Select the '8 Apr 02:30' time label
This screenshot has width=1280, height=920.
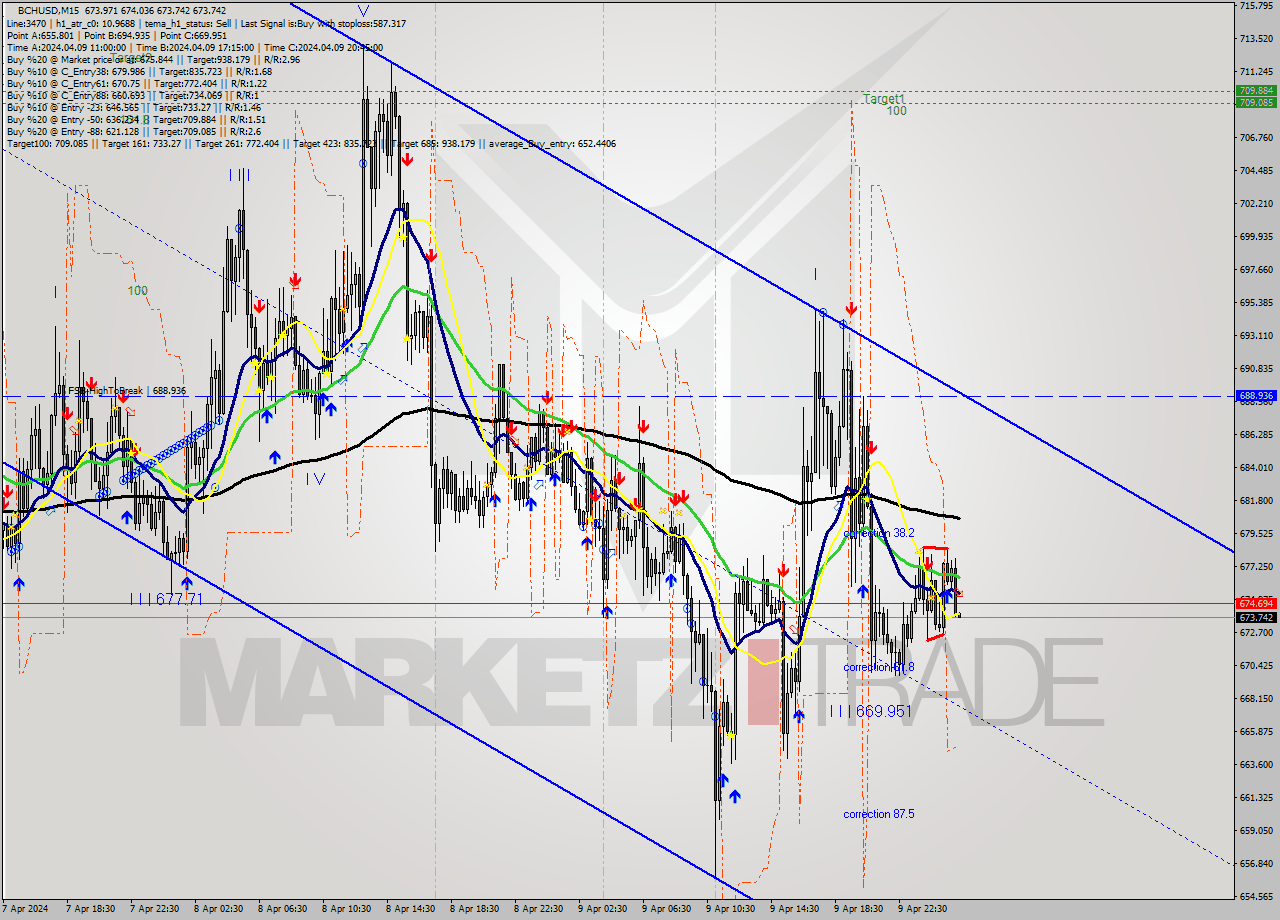220,909
